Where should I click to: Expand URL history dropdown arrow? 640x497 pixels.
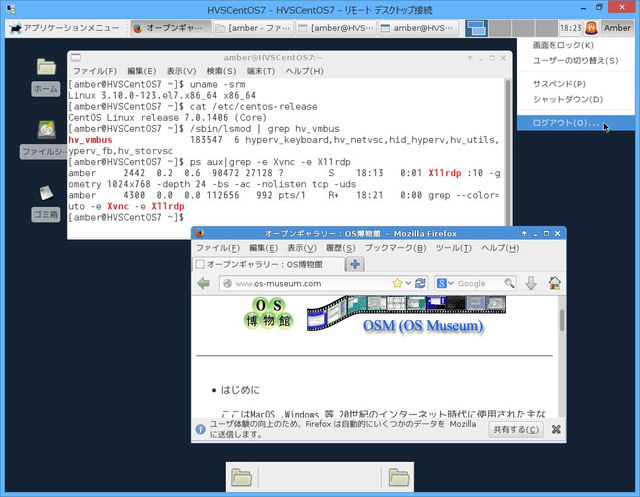(408, 283)
